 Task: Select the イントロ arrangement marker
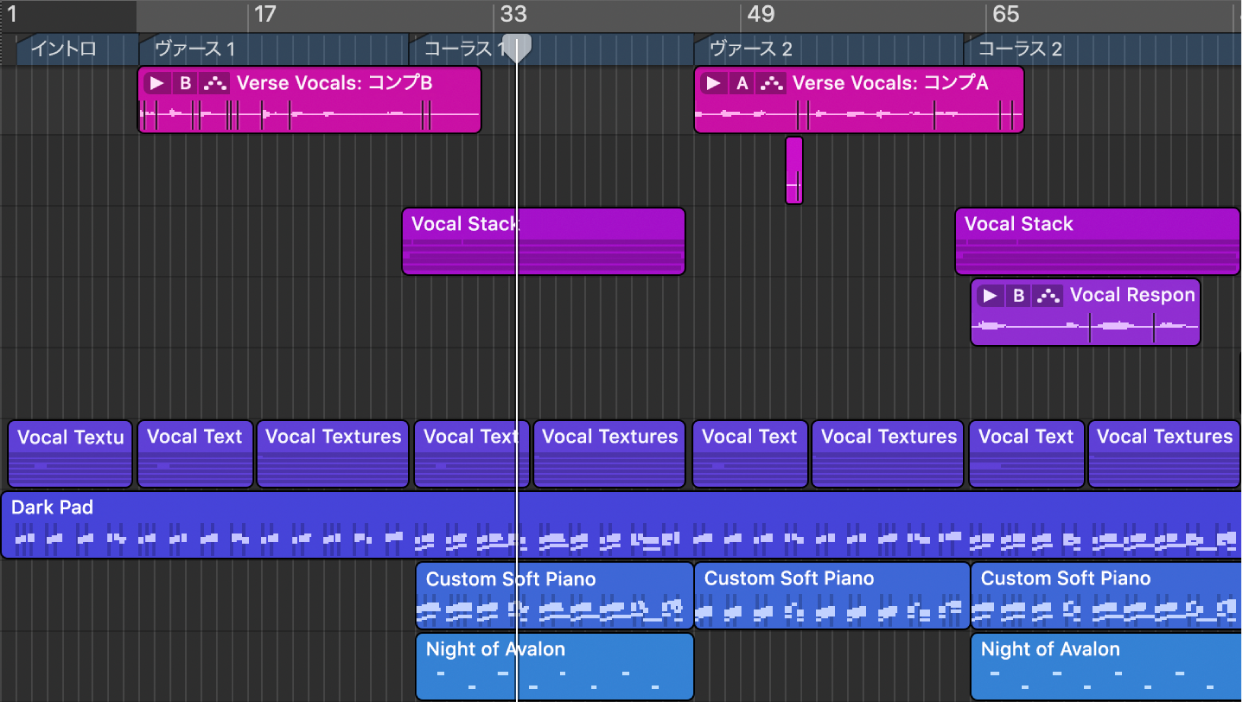pos(64,49)
